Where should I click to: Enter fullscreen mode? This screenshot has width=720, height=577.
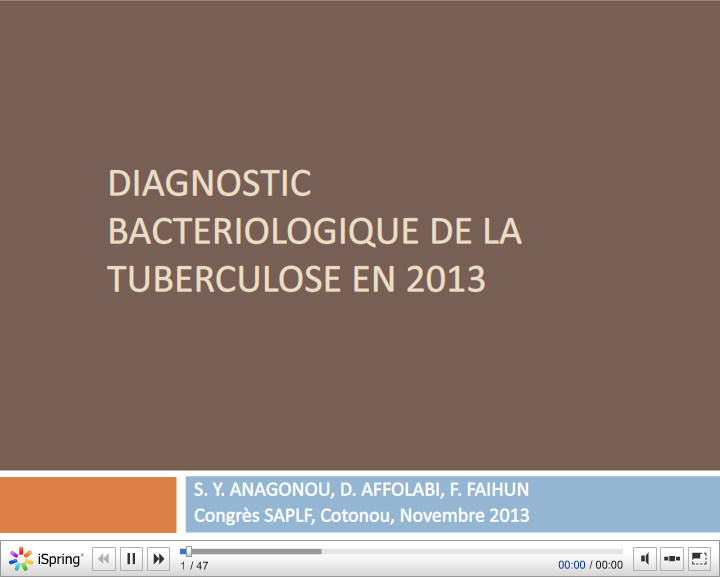698,559
